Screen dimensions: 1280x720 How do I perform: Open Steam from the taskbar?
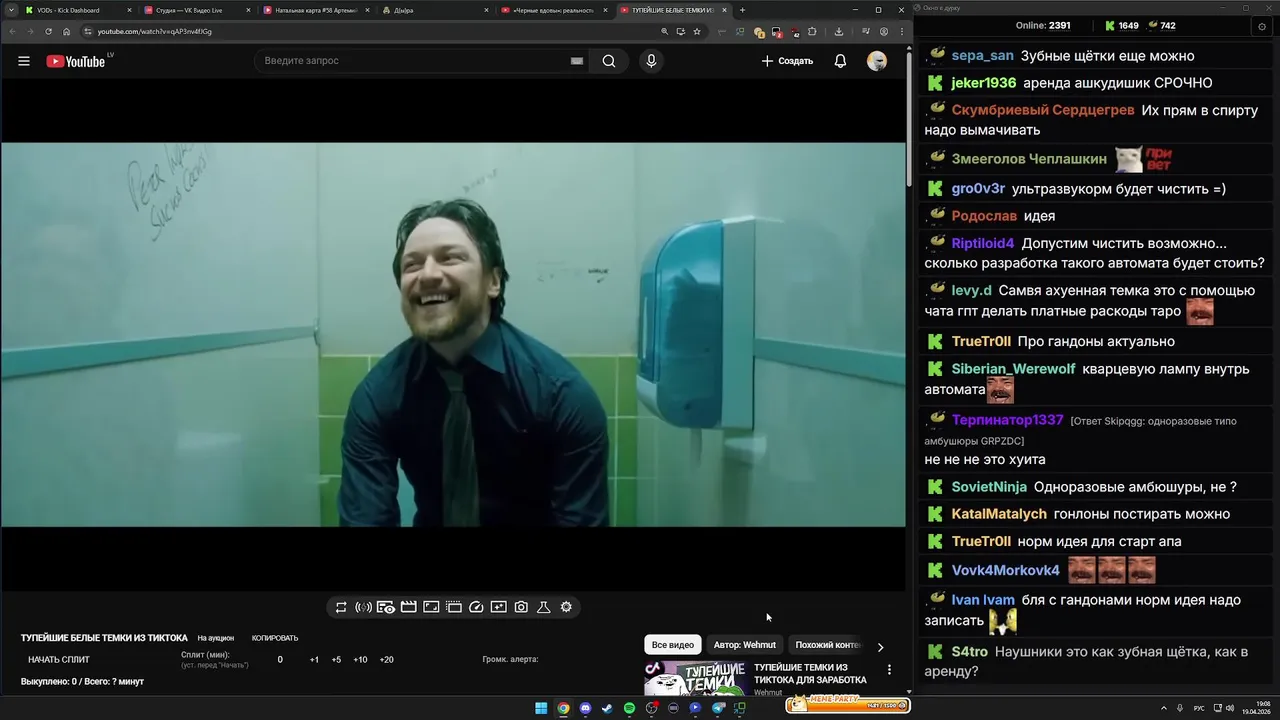607,708
